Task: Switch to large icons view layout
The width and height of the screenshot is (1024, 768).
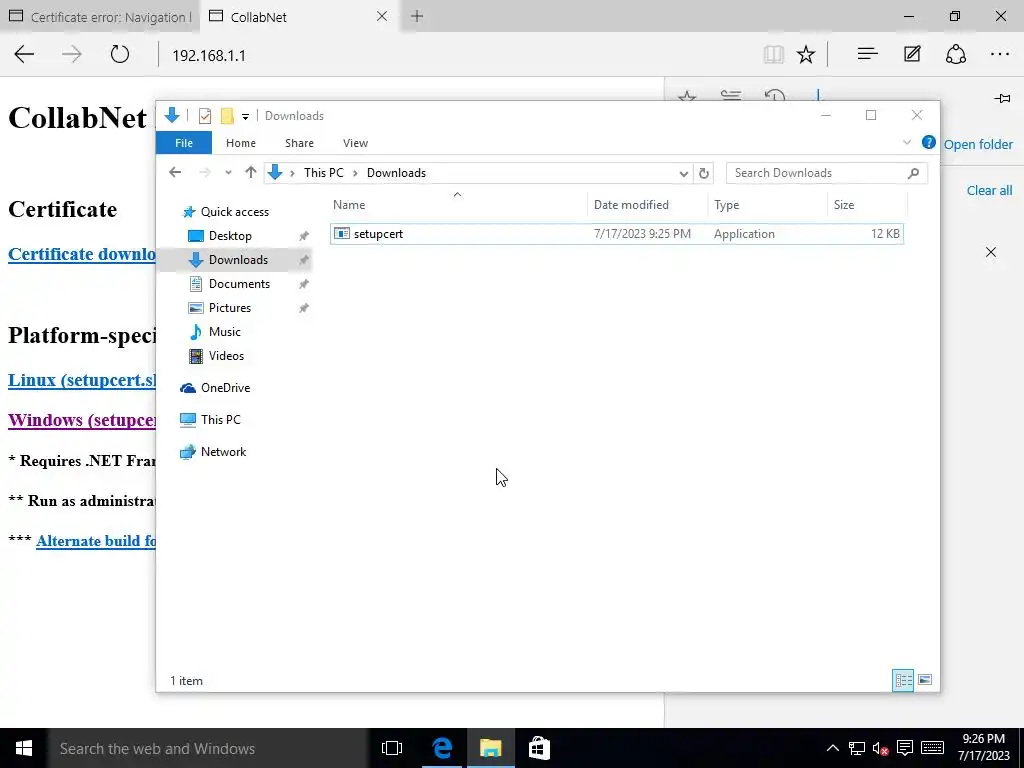Action: pos(925,680)
